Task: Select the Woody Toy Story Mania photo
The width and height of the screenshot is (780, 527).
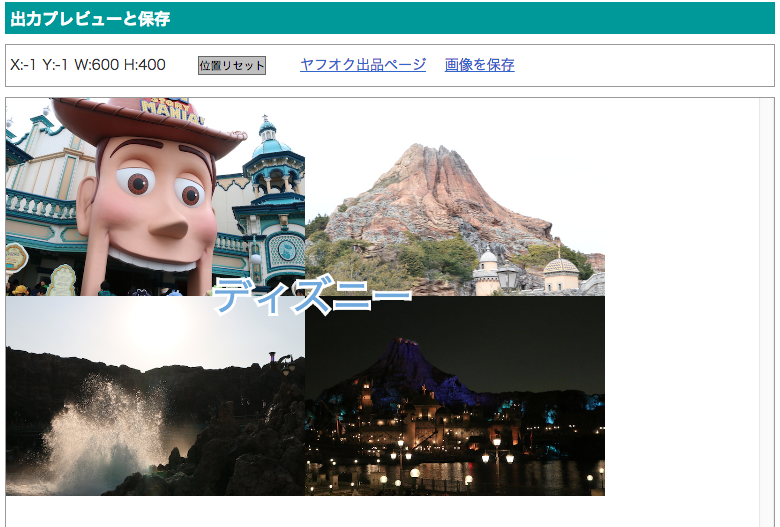Action: click(x=155, y=197)
